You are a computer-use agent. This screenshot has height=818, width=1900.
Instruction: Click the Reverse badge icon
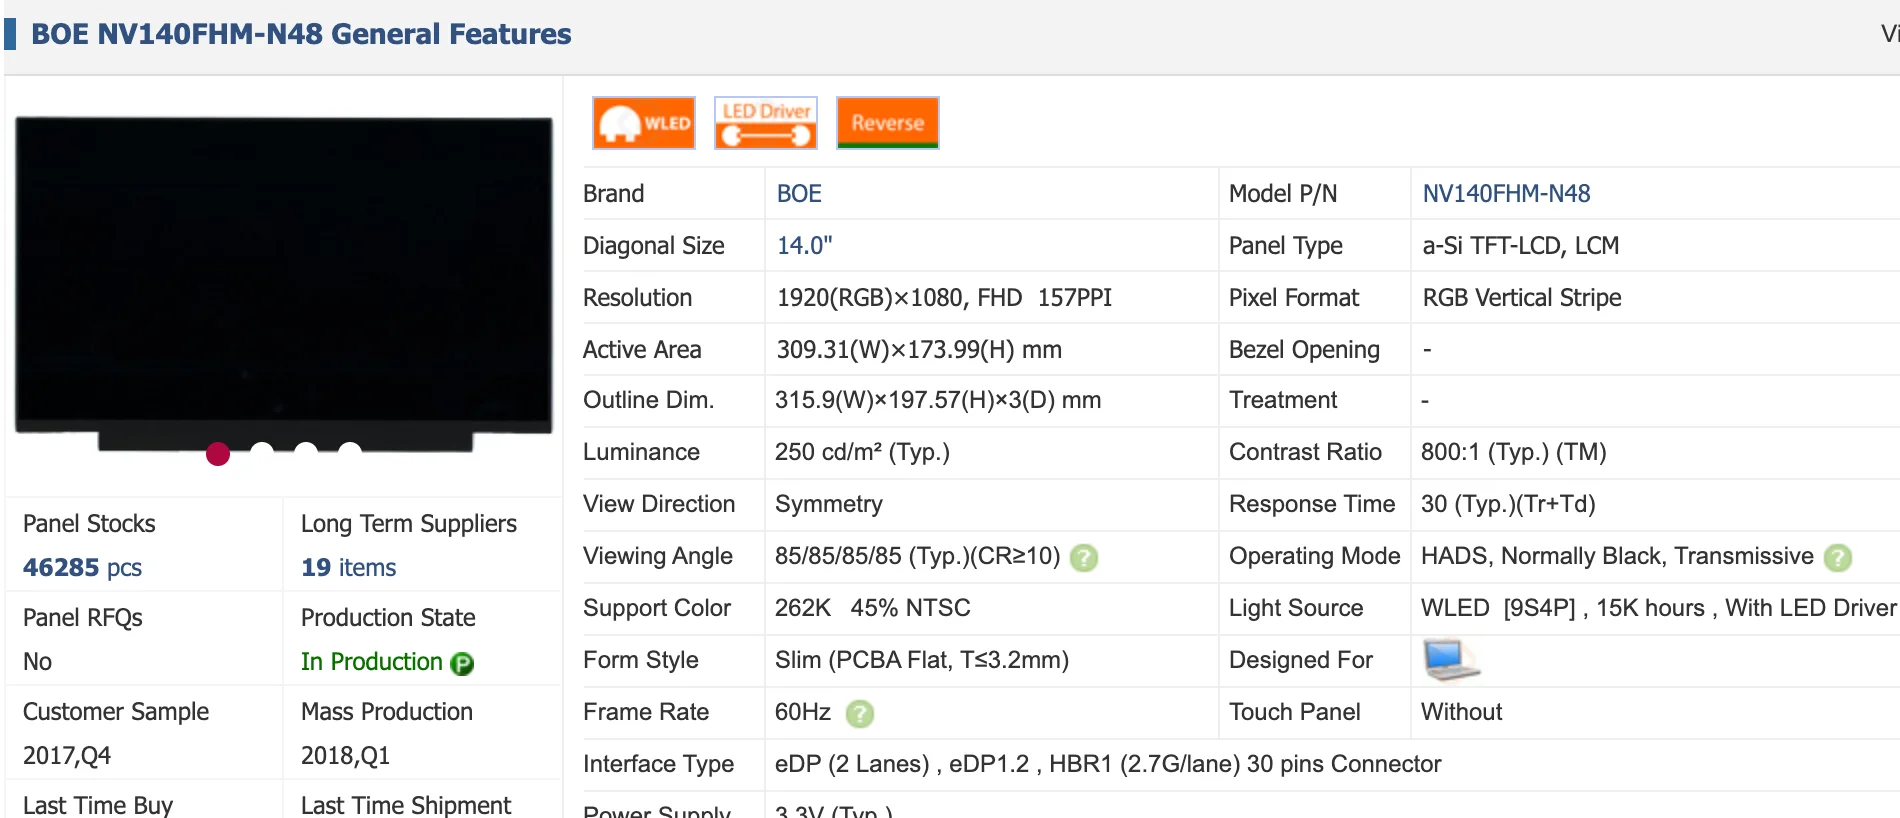[888, 123]
